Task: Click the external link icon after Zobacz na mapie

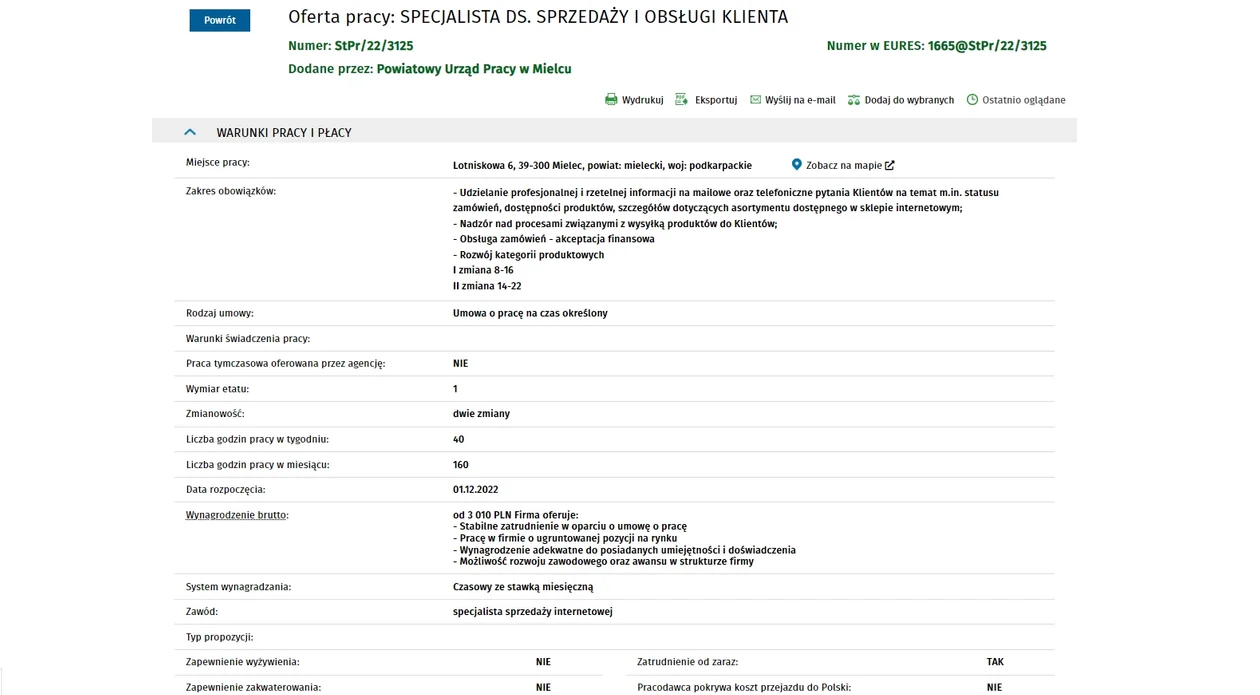Action: tap(890, 165)
